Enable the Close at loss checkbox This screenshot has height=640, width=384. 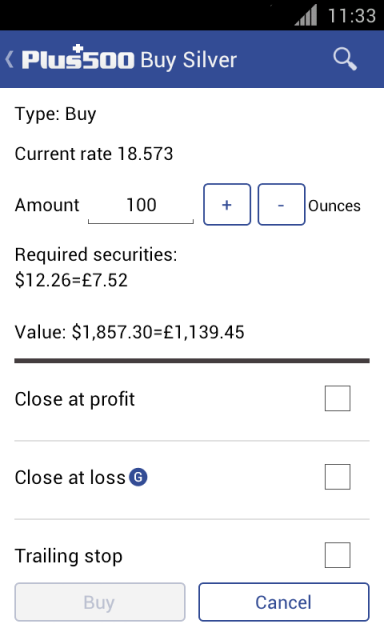coord(337,477)
